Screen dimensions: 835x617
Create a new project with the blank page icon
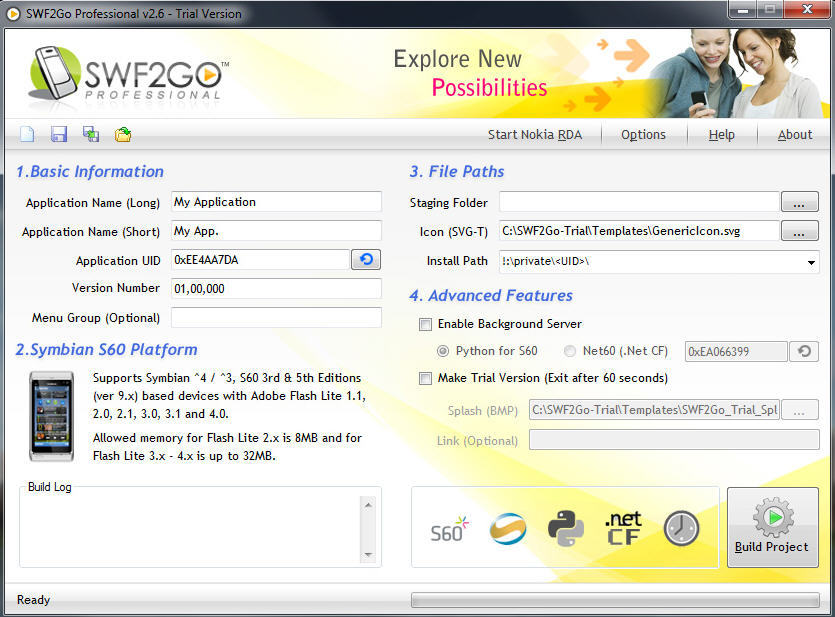click(27, 134)
